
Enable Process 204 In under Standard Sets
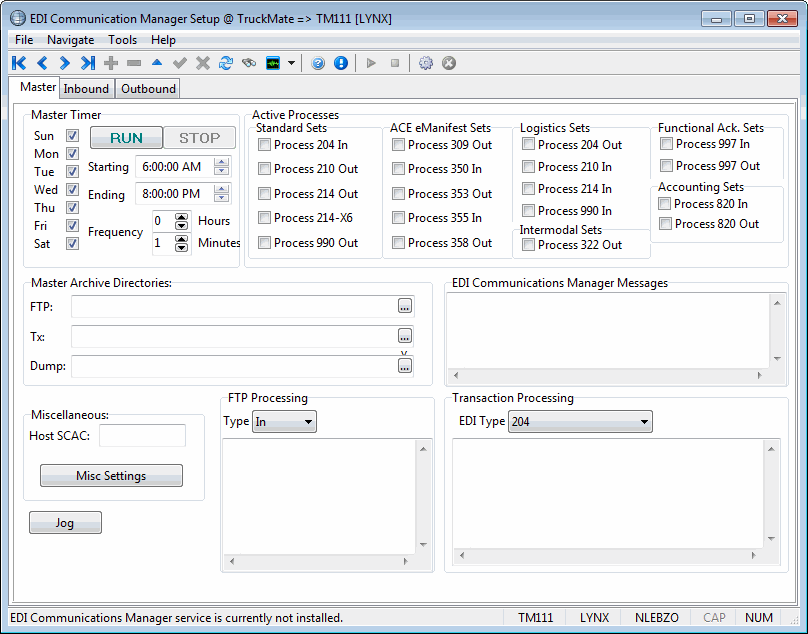pyautogui.click(x=264, y=145)
